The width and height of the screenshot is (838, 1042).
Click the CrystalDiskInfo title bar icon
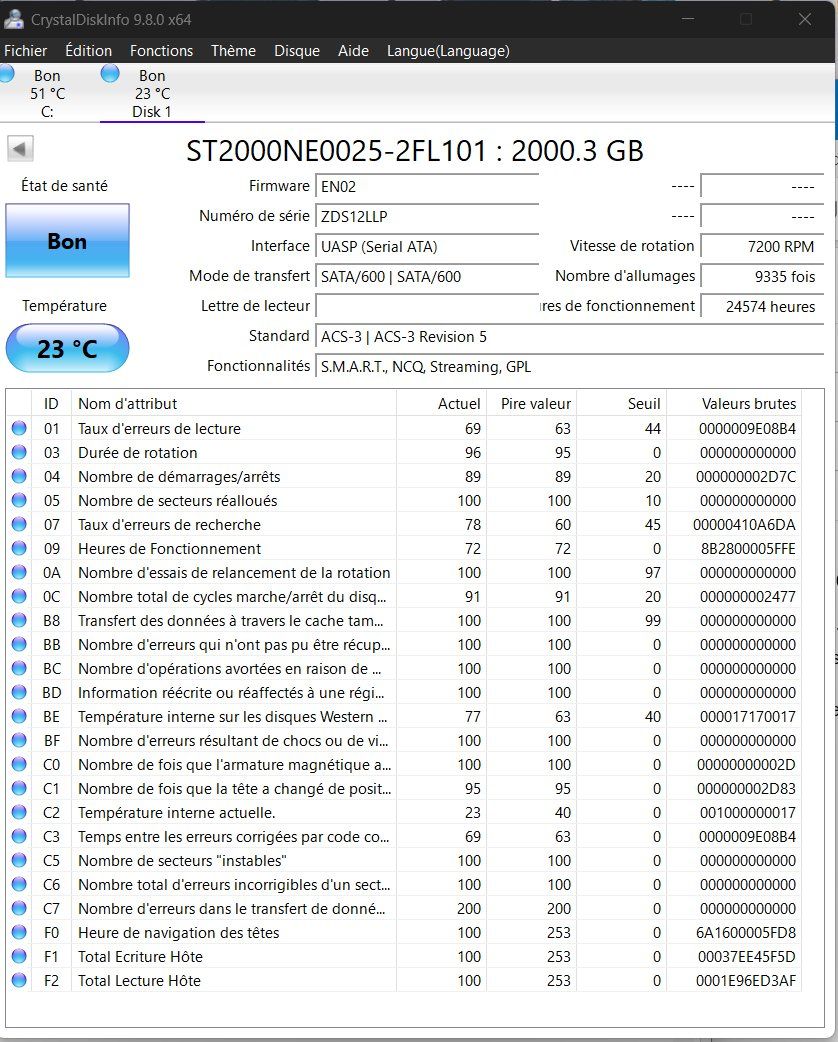(x=13, y=19)
